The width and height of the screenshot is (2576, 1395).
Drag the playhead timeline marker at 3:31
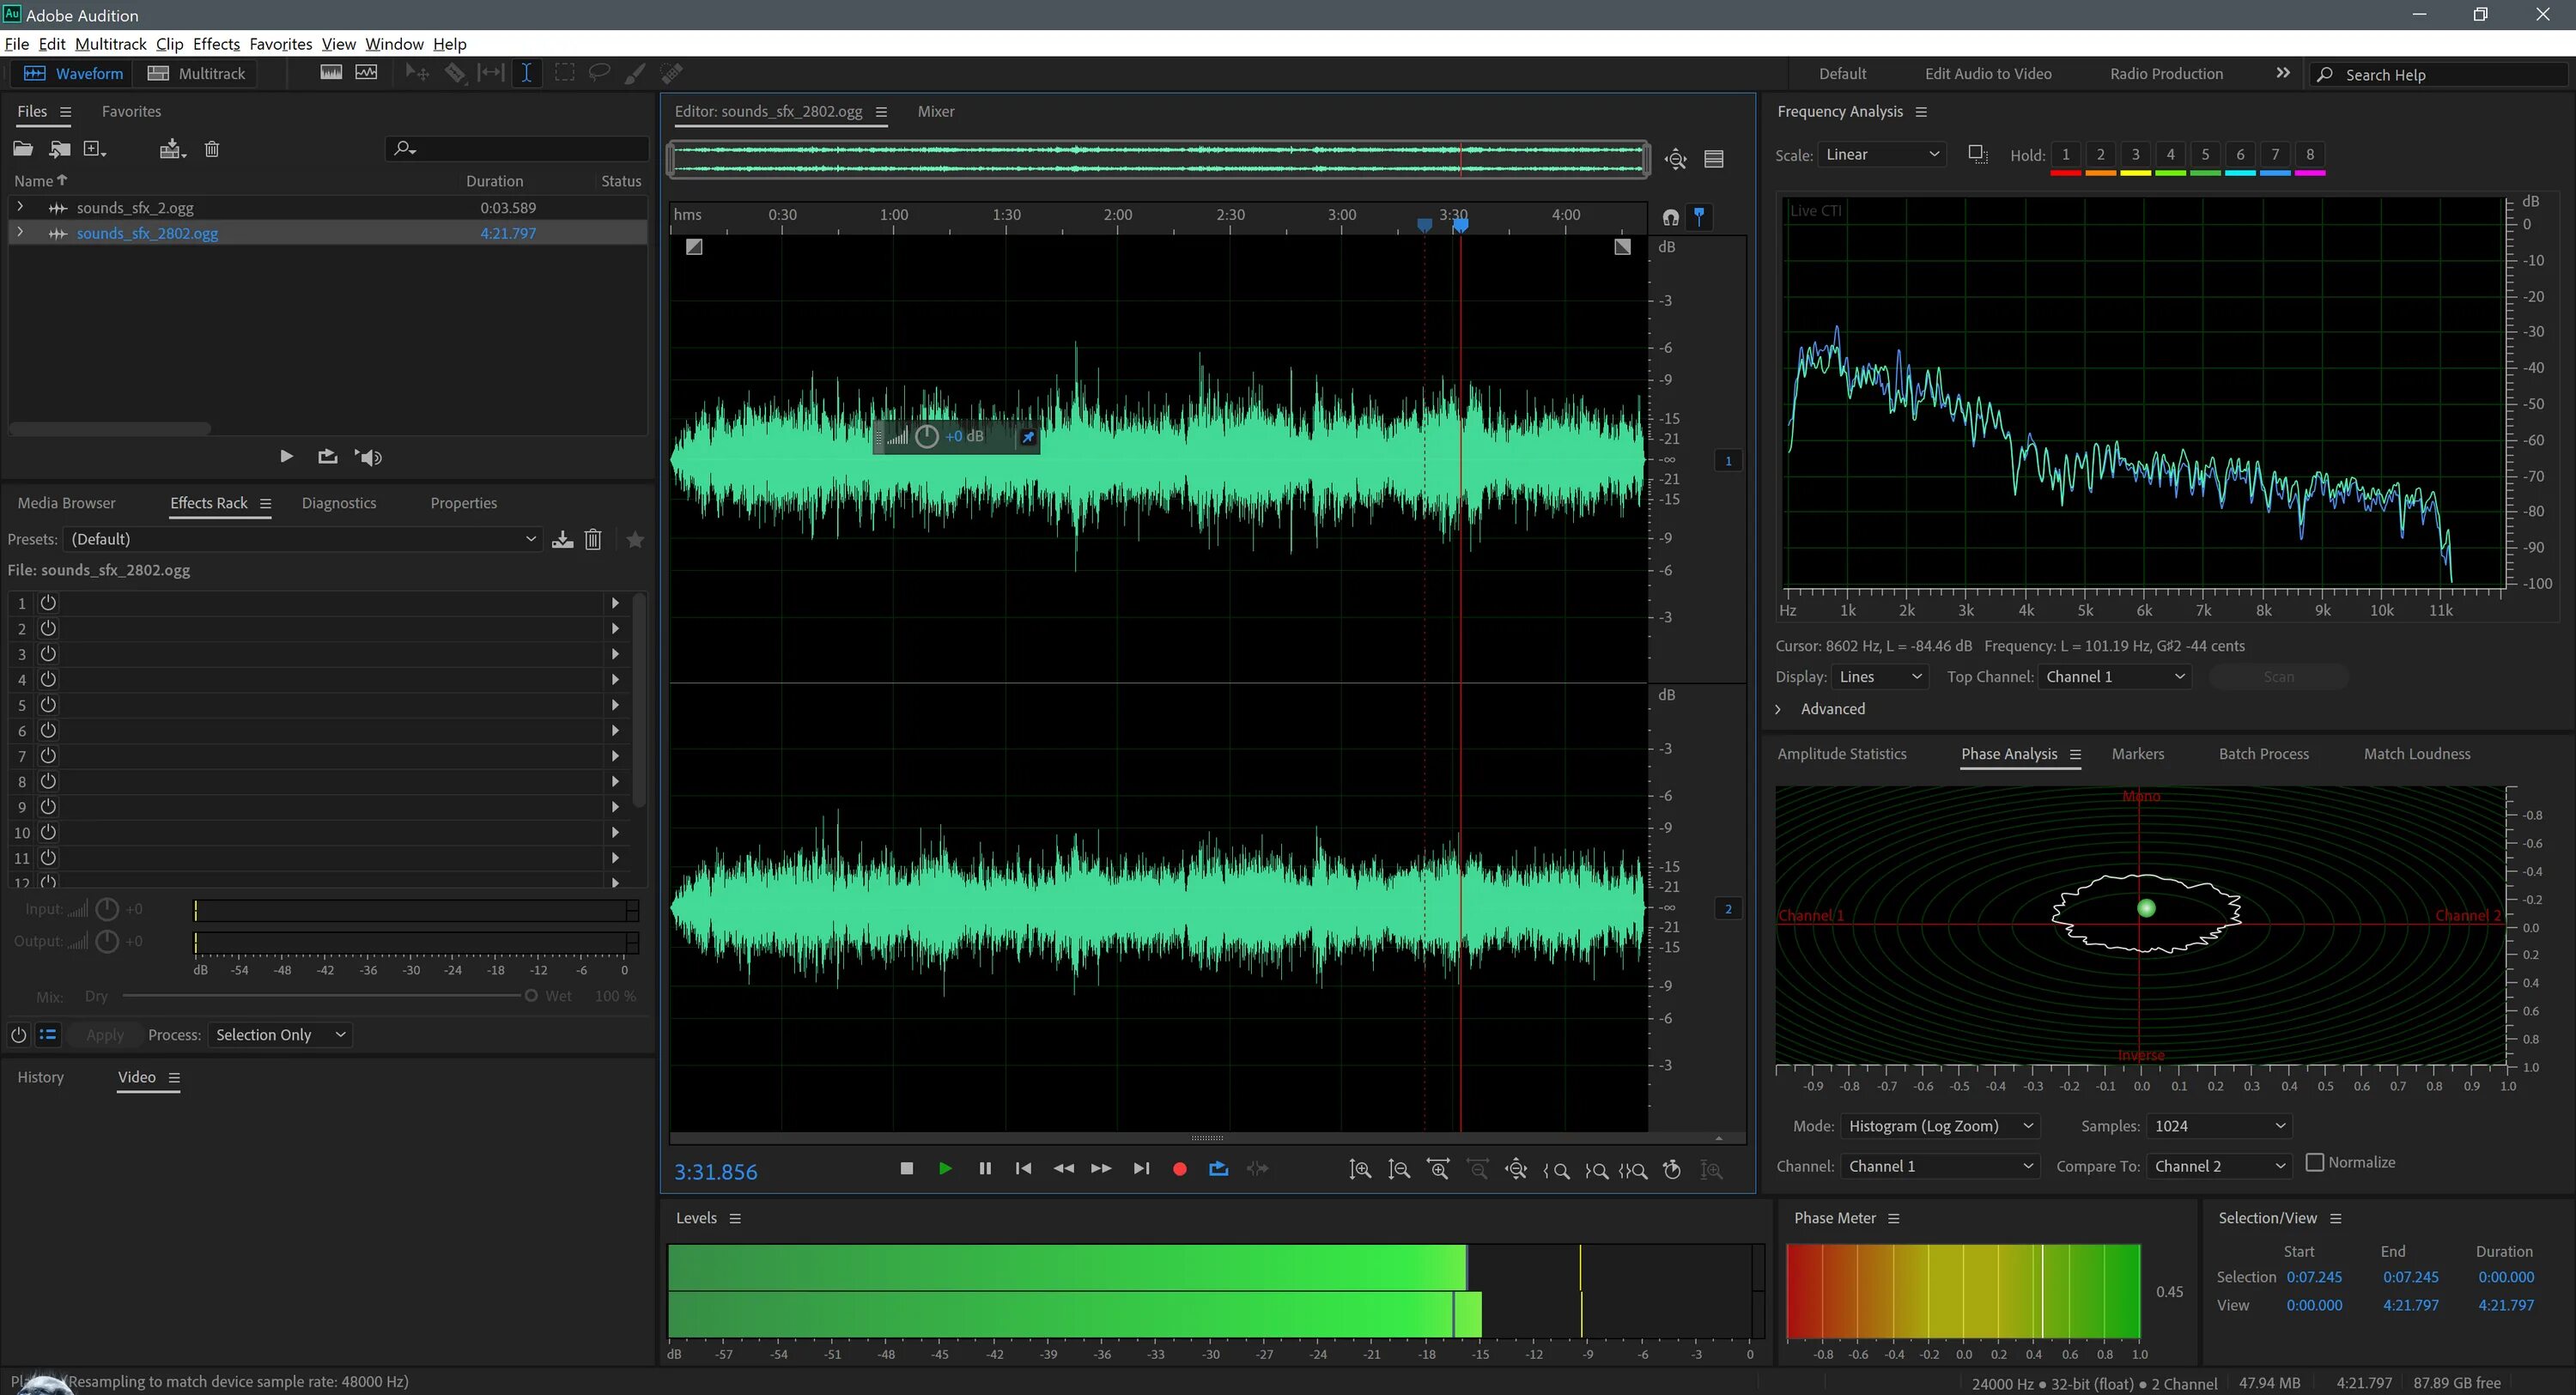[x=1460, y=223]
